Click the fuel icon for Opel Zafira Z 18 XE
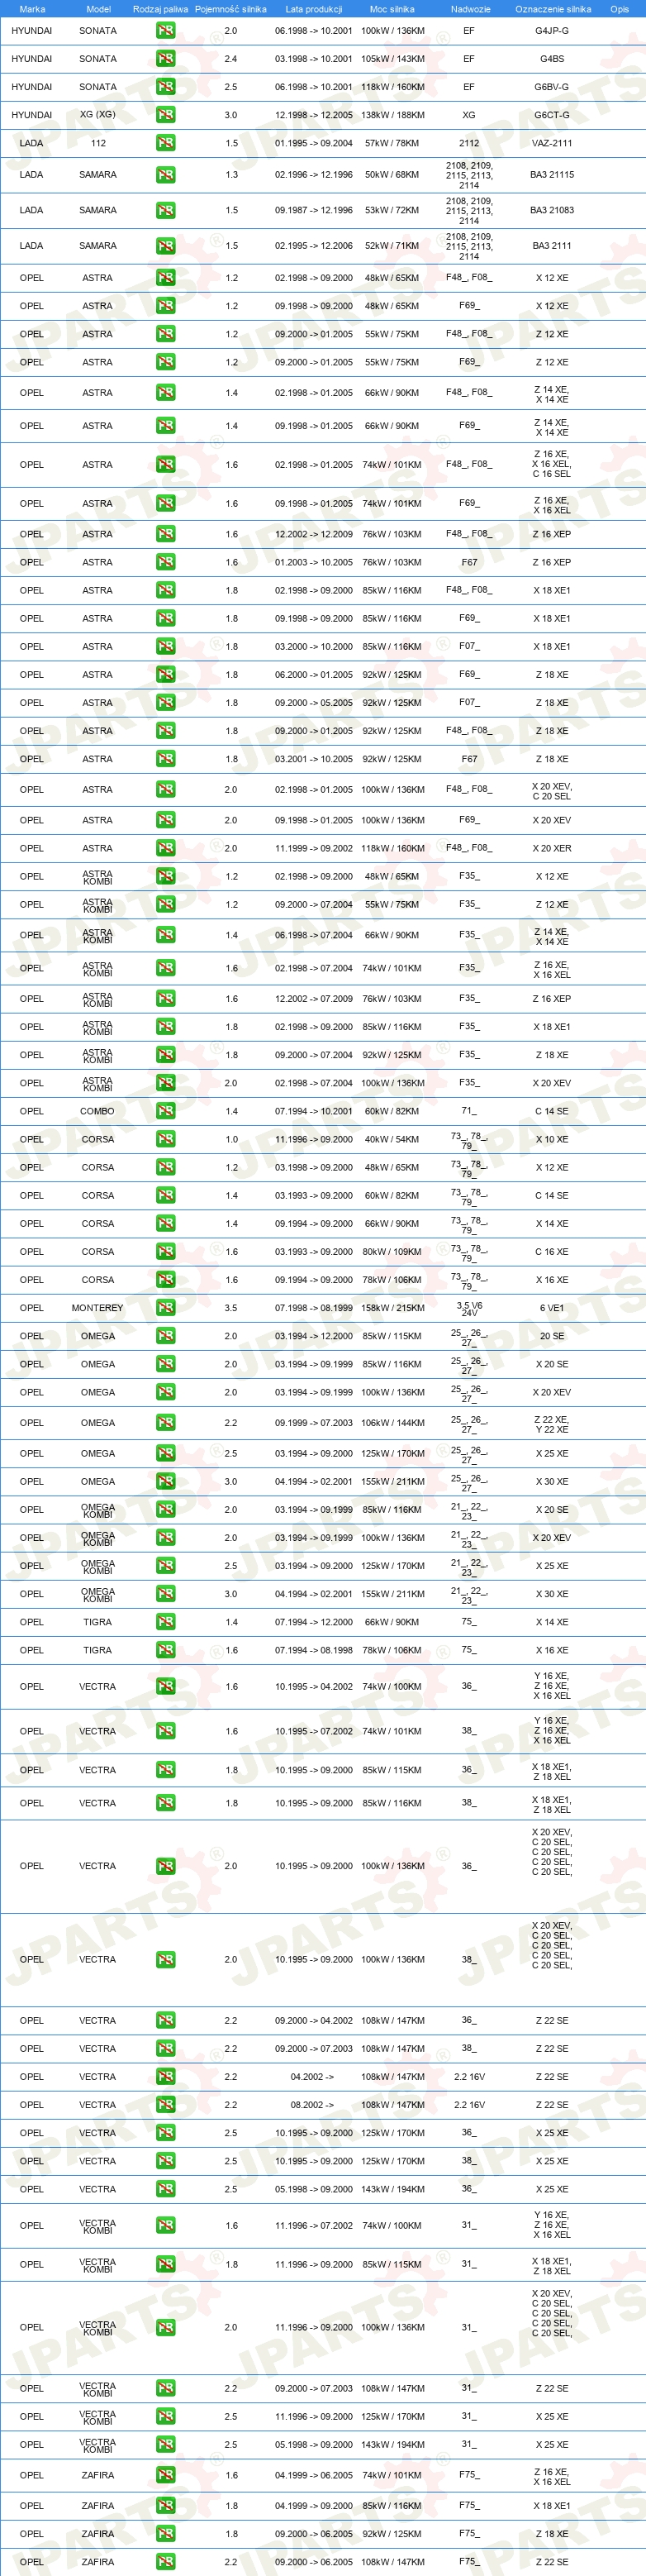This screenshot has width=646, height=2576. (165, 2533)
